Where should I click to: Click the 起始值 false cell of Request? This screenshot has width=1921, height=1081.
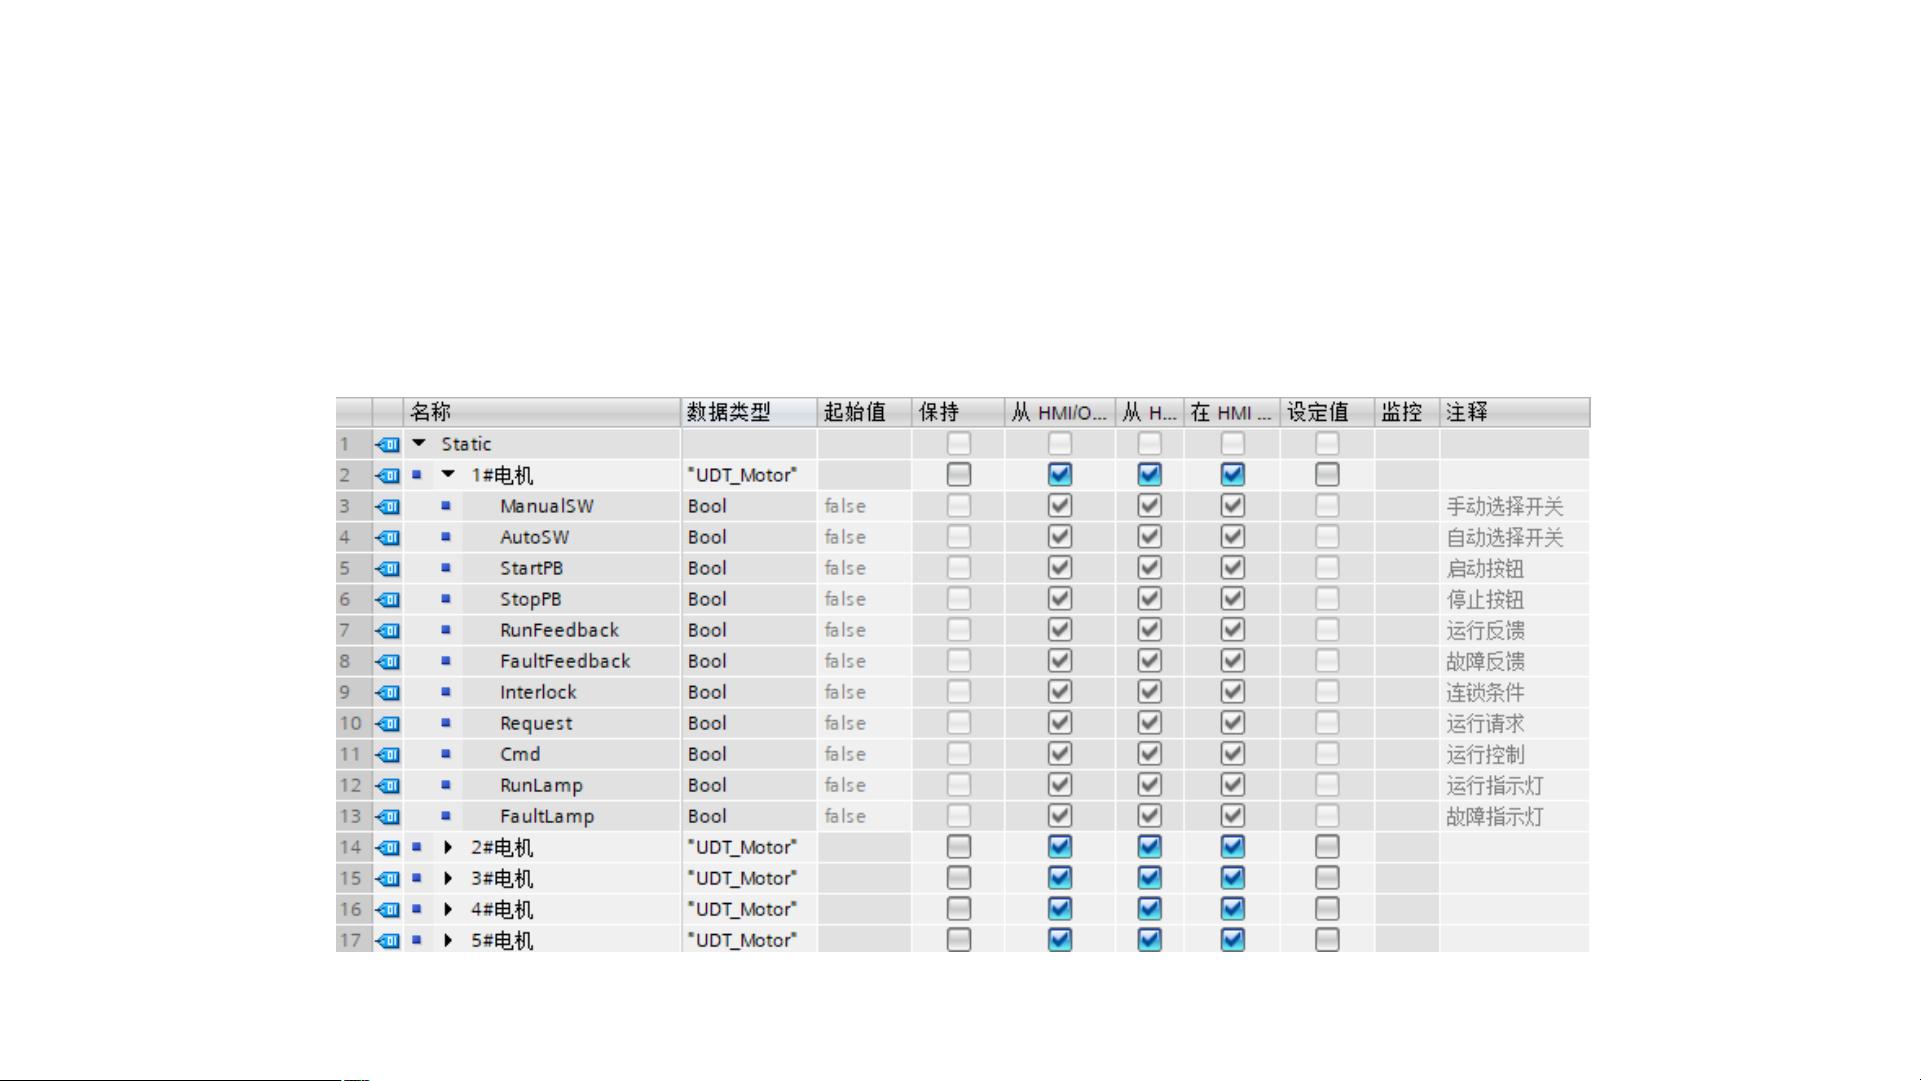tap(845, 723)
